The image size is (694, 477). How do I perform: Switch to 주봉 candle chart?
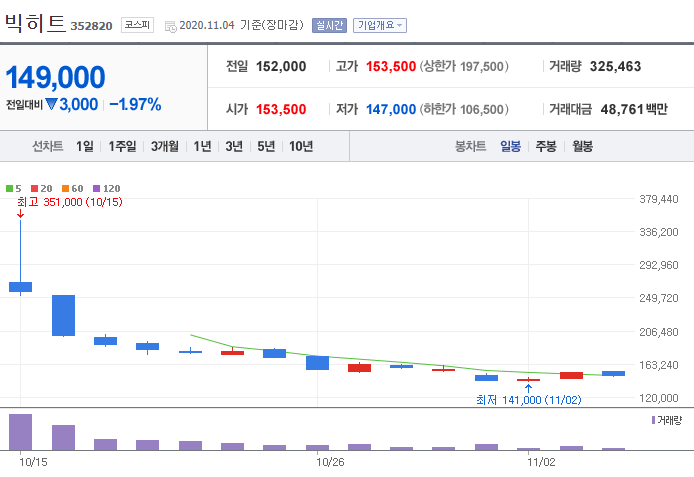pyautogui.click(x=546, y=146)
